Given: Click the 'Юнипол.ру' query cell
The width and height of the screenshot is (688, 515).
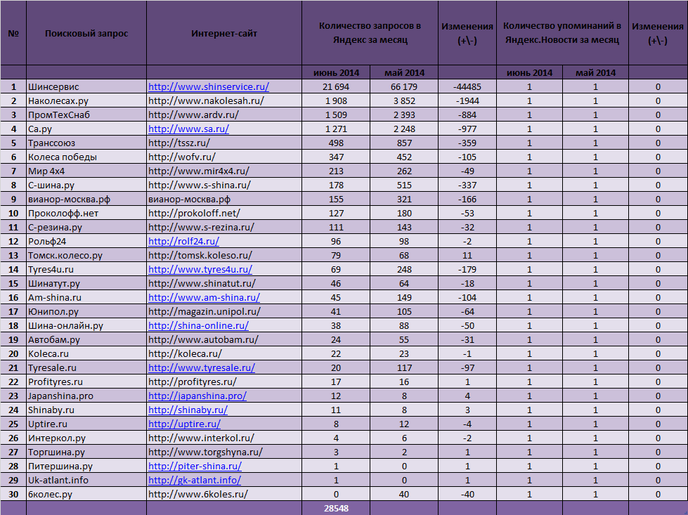Looking at the screenshot, I should [x=86, y=311].
